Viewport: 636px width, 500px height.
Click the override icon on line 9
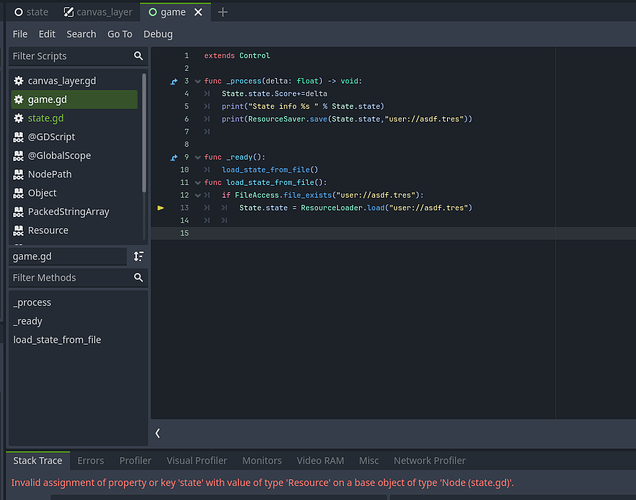(x=174, y=157)
